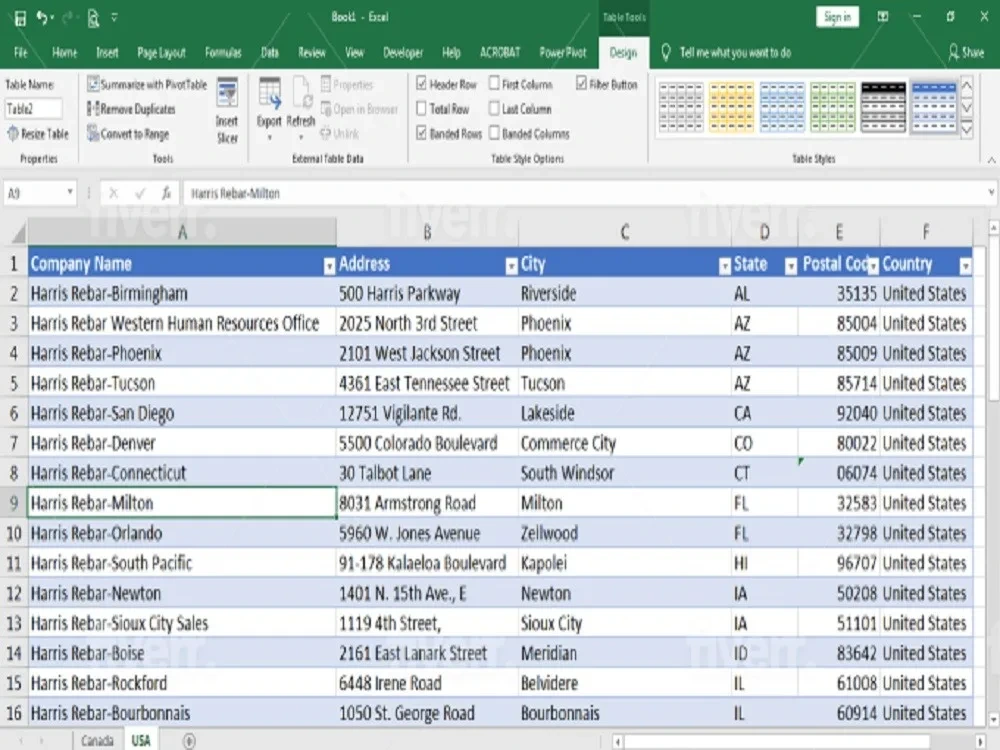Select column A header

click(x=182, y=232)
